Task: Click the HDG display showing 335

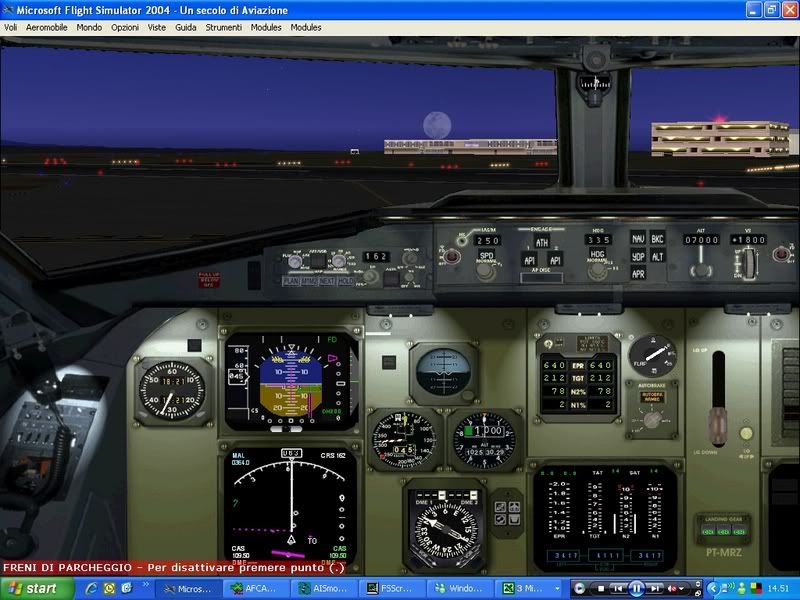Action: tap(598, 239)
